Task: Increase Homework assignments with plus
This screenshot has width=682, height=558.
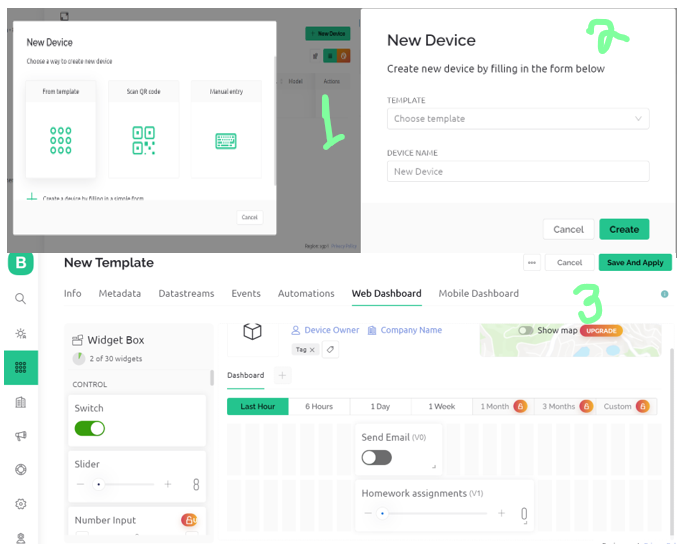Action: coord(501,513)
